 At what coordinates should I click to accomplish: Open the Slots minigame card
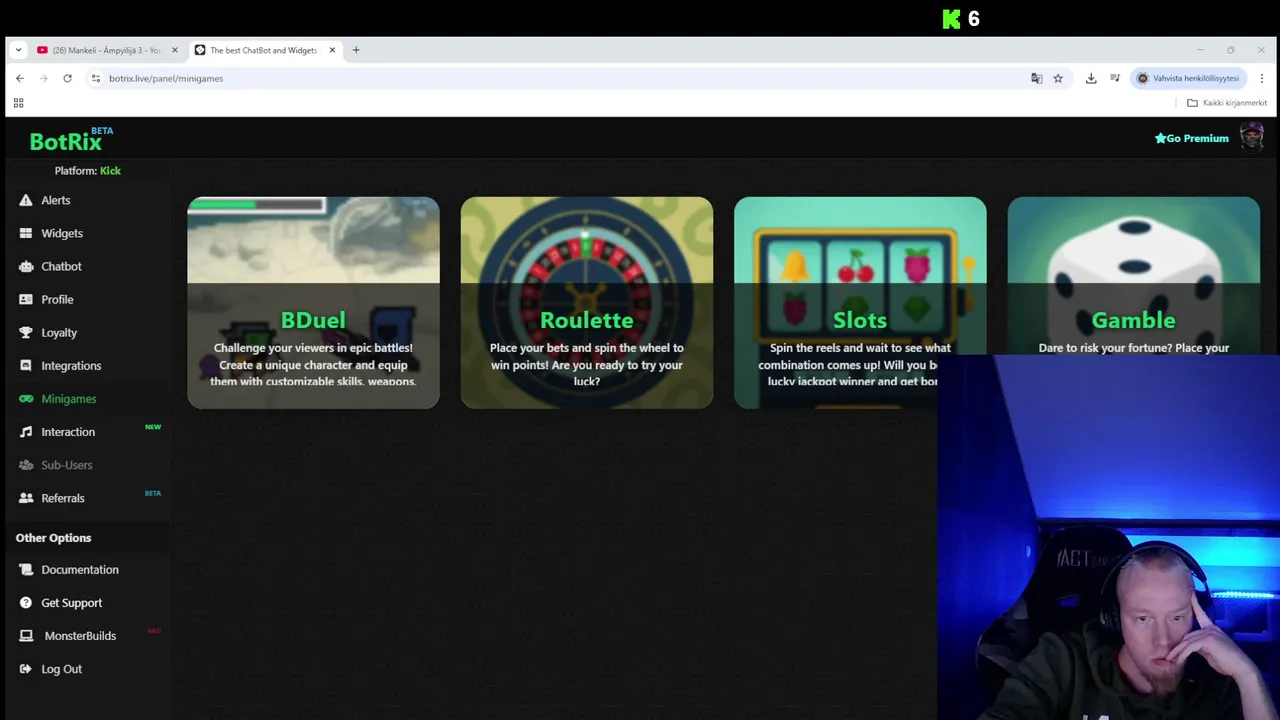pos(860,302)
